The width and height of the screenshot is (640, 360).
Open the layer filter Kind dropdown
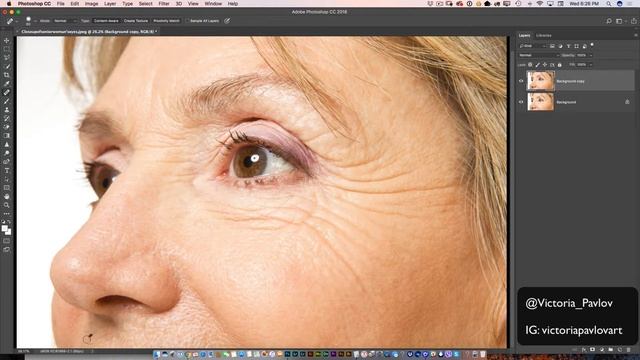(532, 46)
